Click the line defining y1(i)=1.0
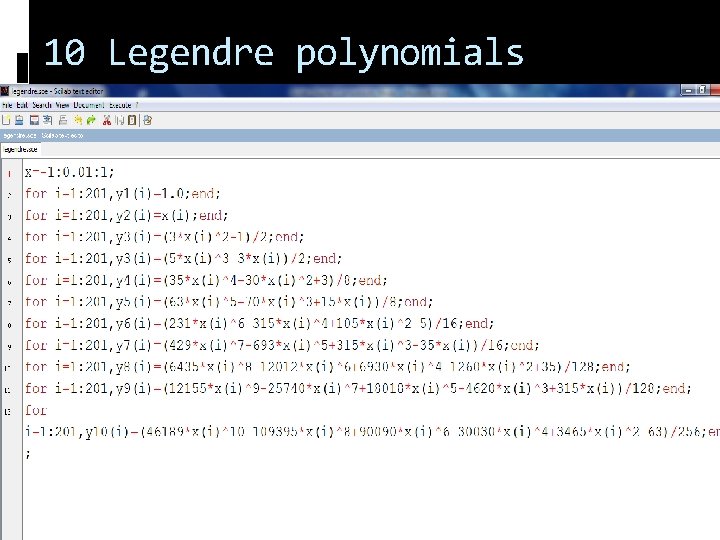The width and height of the screenshot is (720, 540). point(123,194)
